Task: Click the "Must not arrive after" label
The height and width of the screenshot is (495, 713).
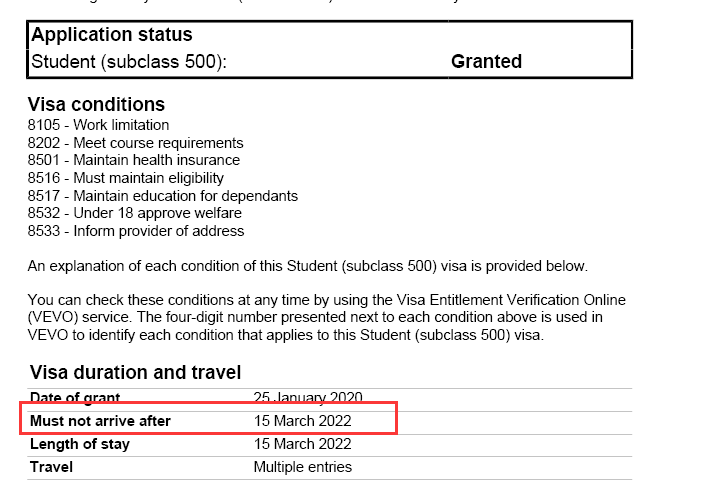Action: click(x=100, y=421)
